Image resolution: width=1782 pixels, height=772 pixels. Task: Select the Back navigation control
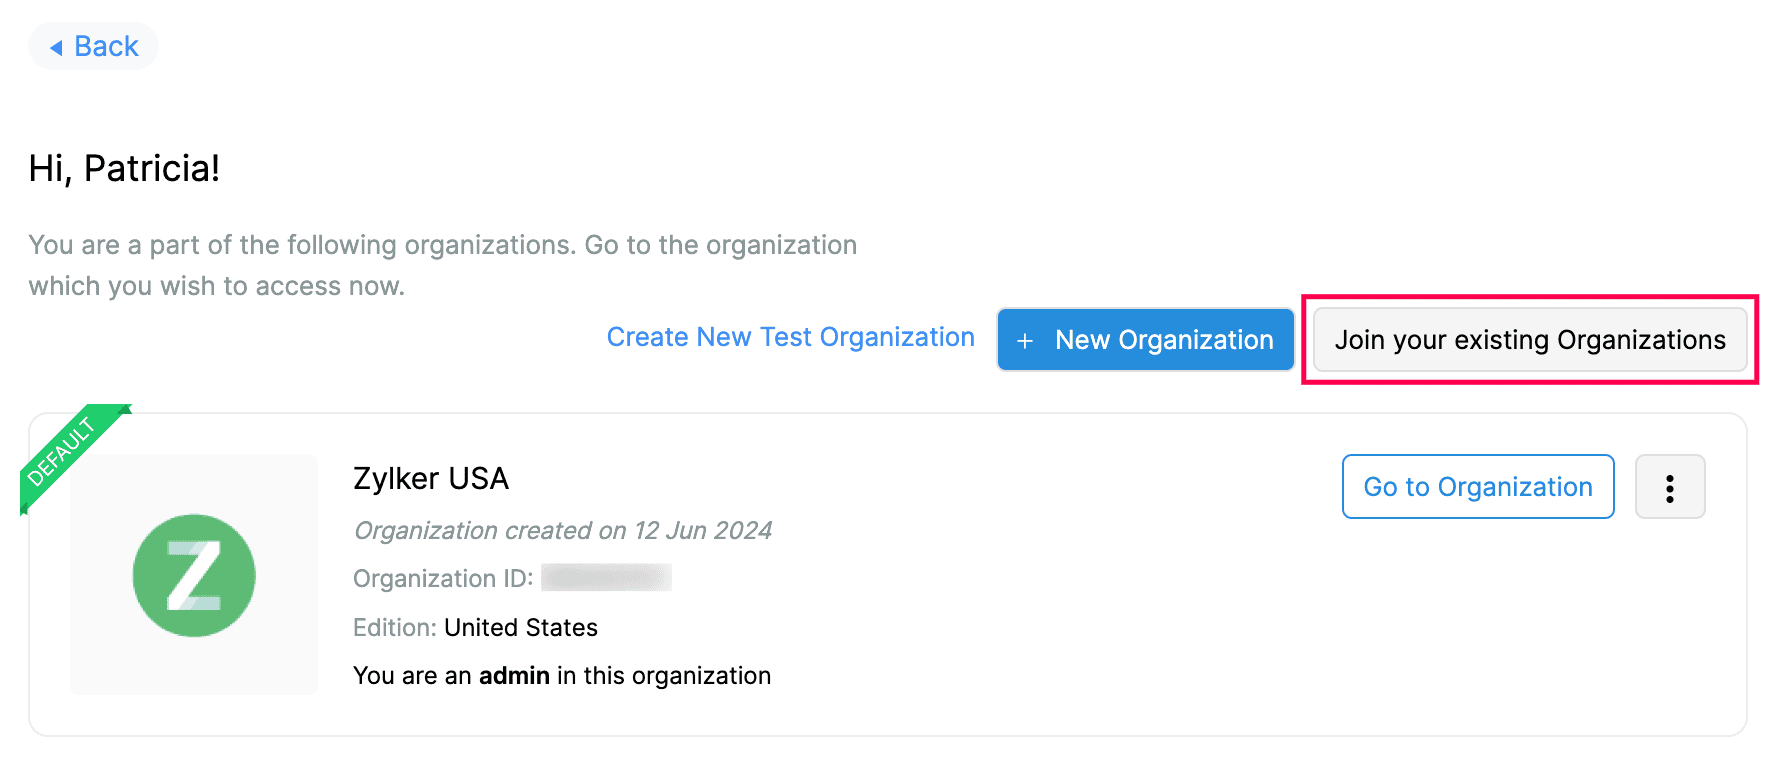[x=92, y=46]
